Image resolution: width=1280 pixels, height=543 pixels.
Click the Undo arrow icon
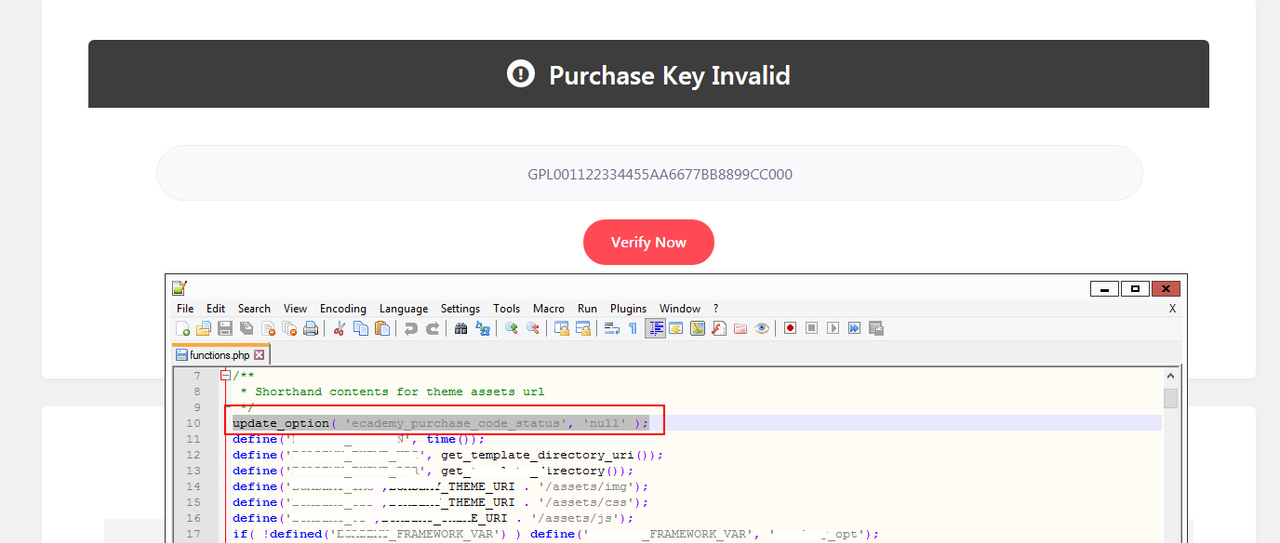411,328
